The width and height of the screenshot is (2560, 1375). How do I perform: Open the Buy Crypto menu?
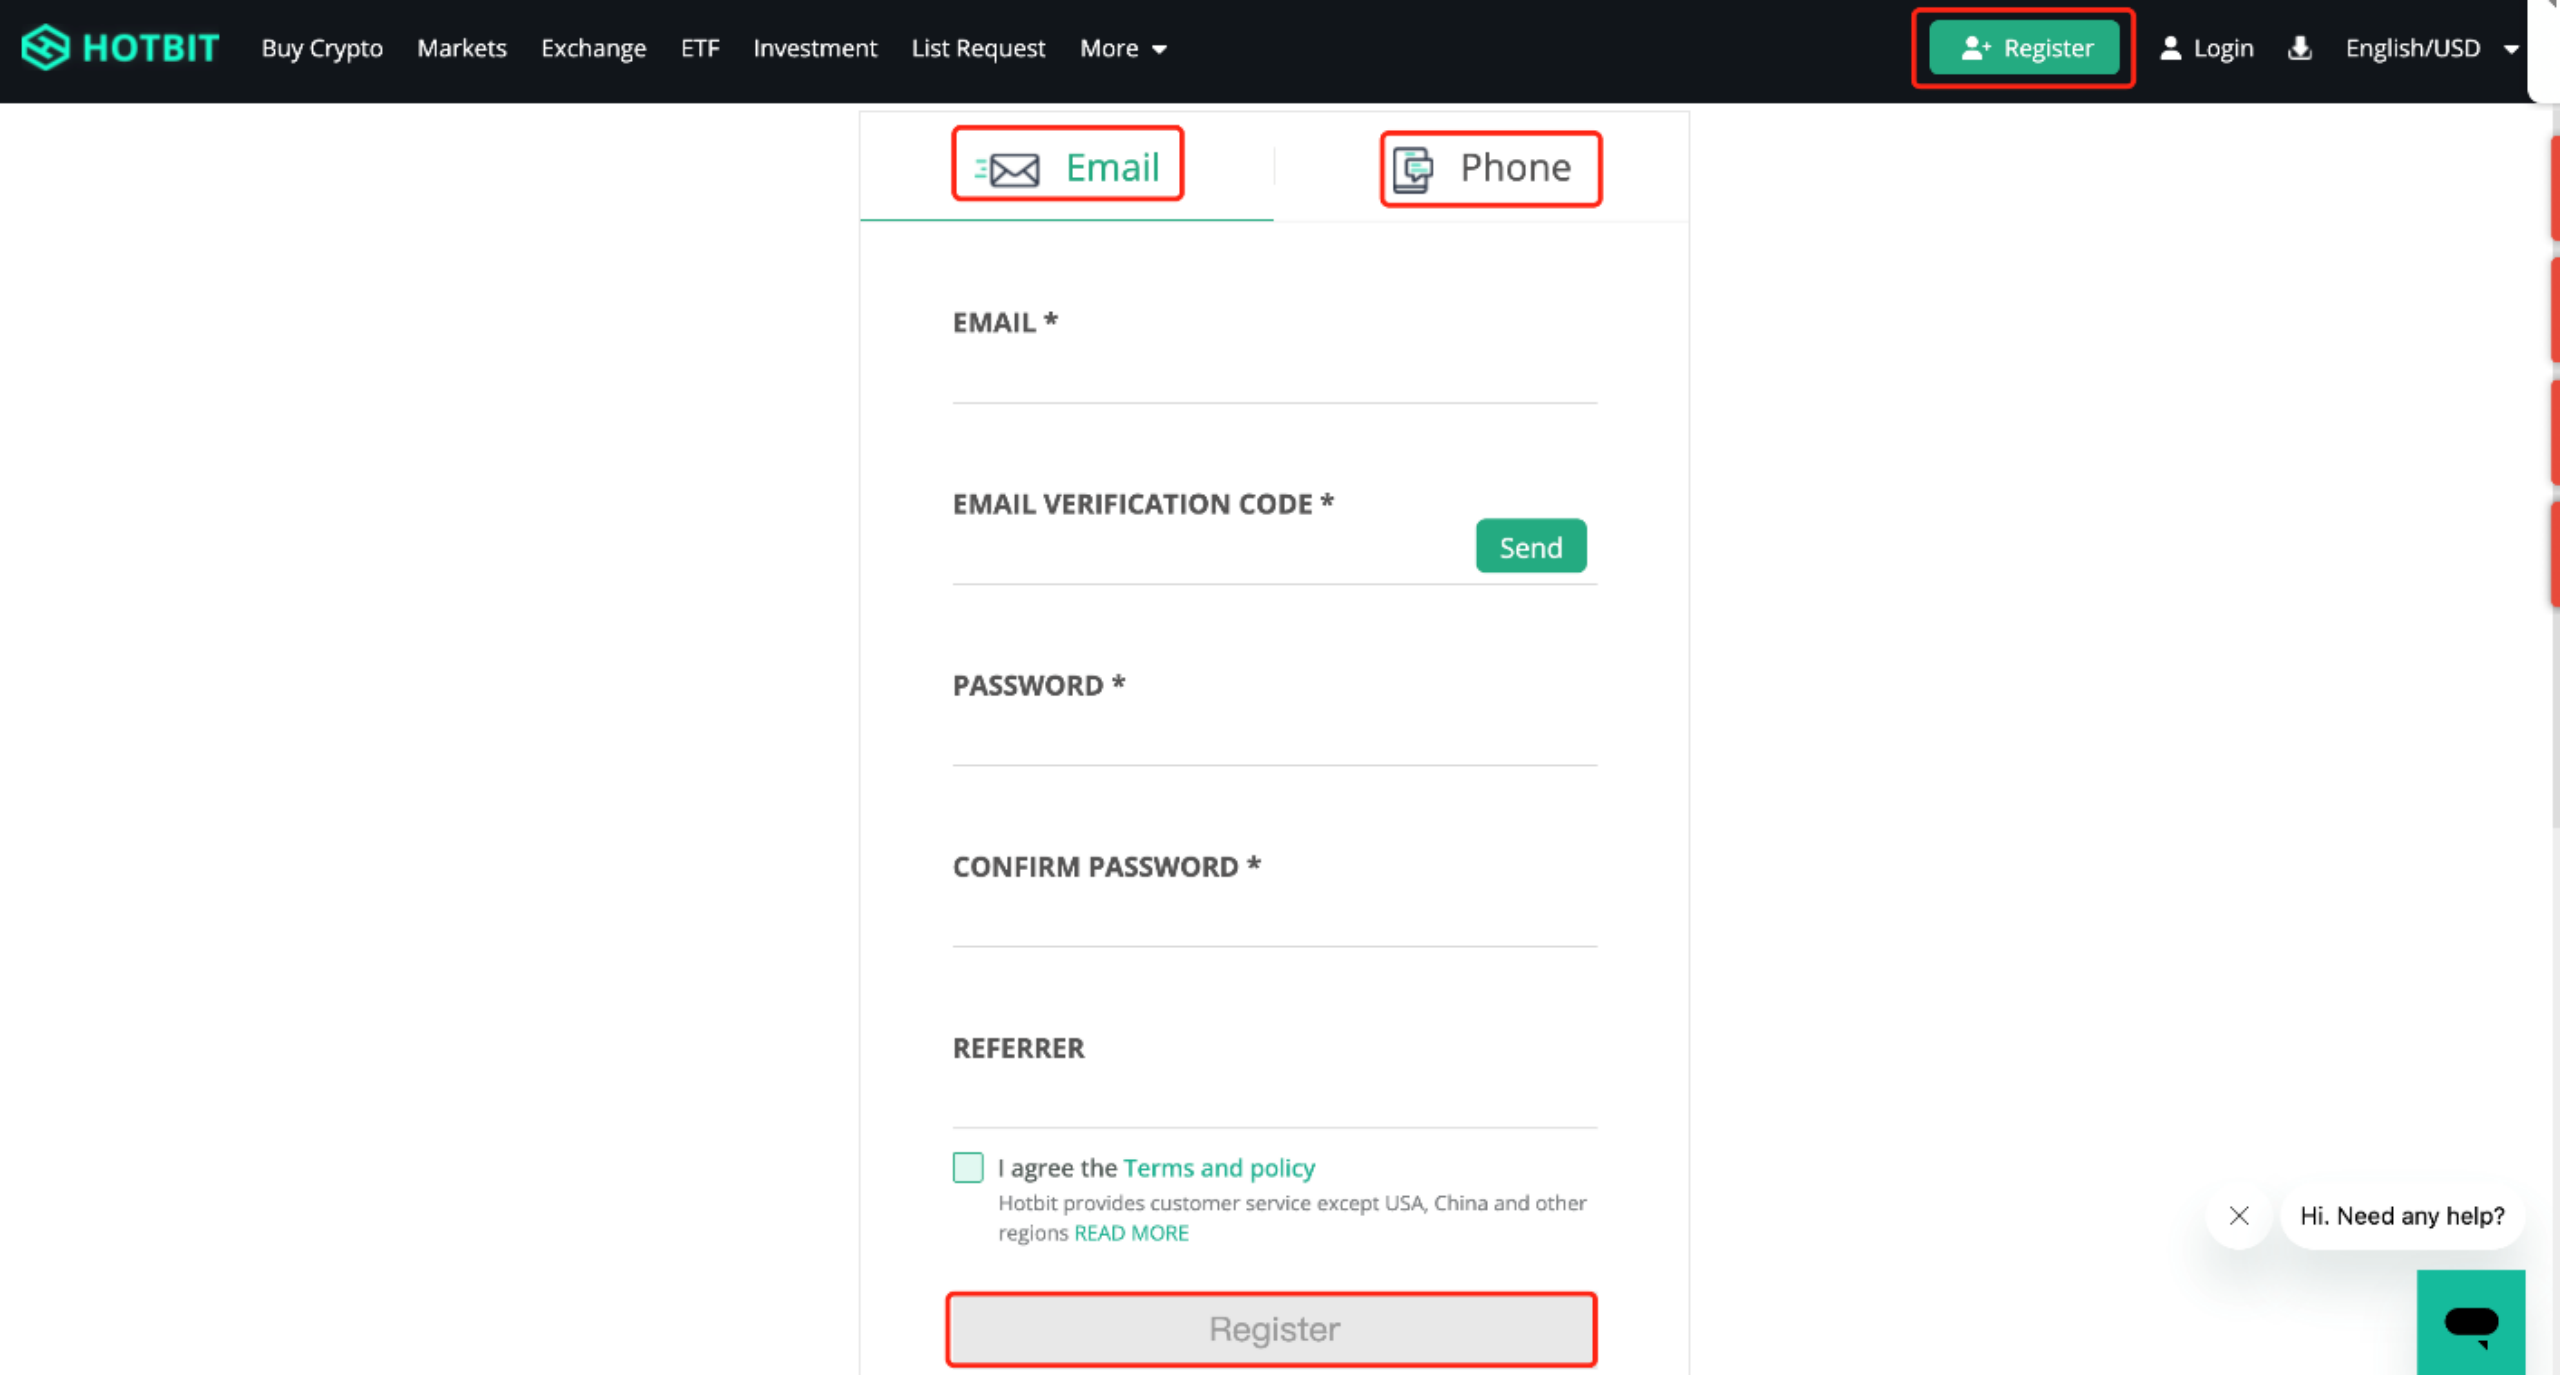click(322, 48)
